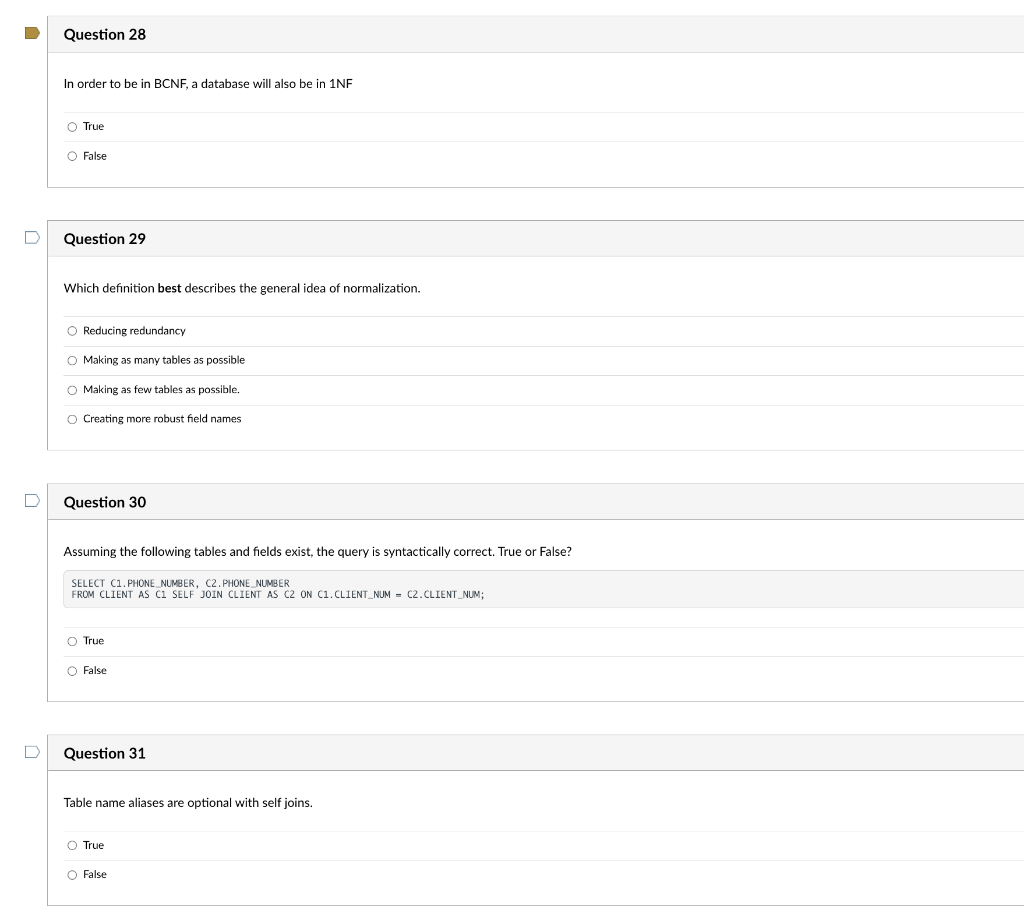Screen dimensions: 1024x924
Task: Choose the Reducing redundancy option
Action: pyautogui.click(x=72, y=331)
